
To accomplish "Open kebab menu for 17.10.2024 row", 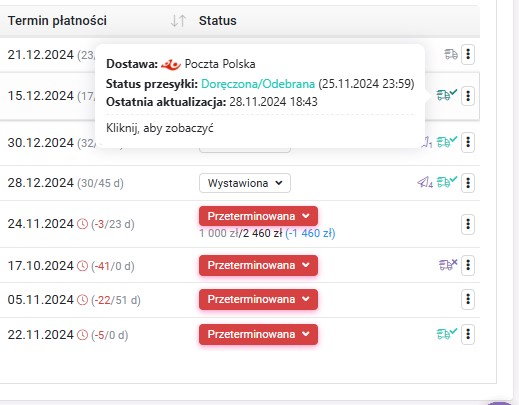I will [468, 265].
